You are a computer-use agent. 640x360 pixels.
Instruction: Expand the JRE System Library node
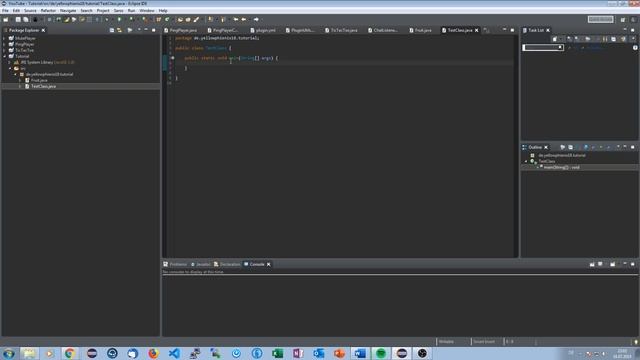(10, 62)
